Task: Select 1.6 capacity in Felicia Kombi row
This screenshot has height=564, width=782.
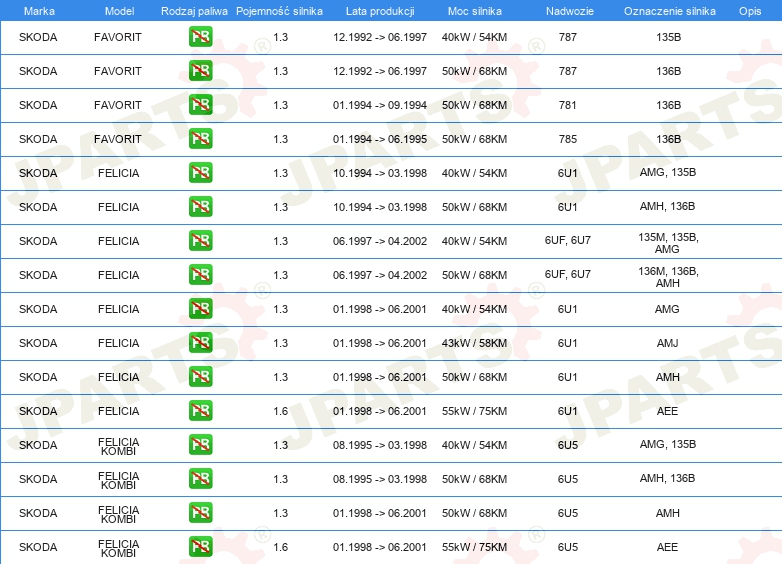Action: tap(281, 547)
